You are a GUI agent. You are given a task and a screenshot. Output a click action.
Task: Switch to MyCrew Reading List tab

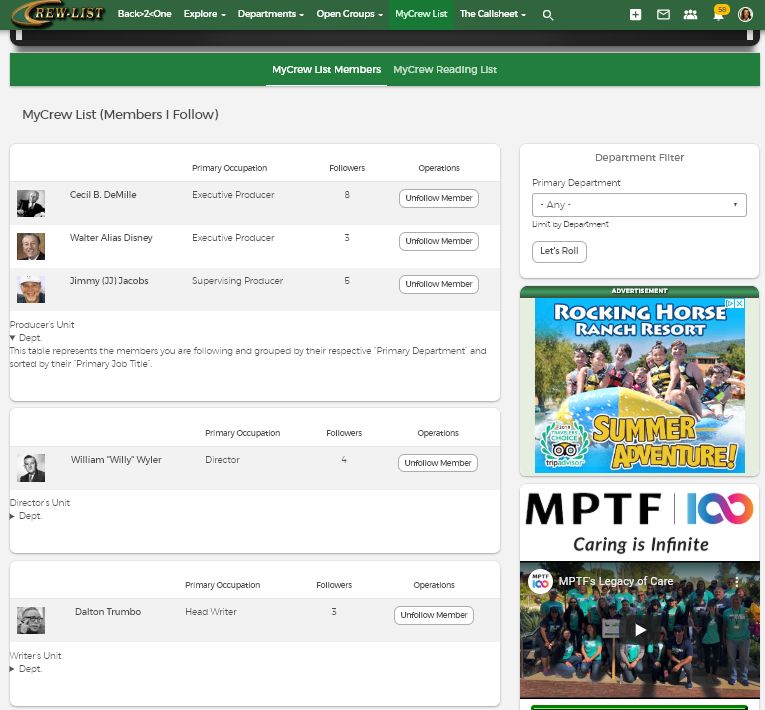pos(445,70)
